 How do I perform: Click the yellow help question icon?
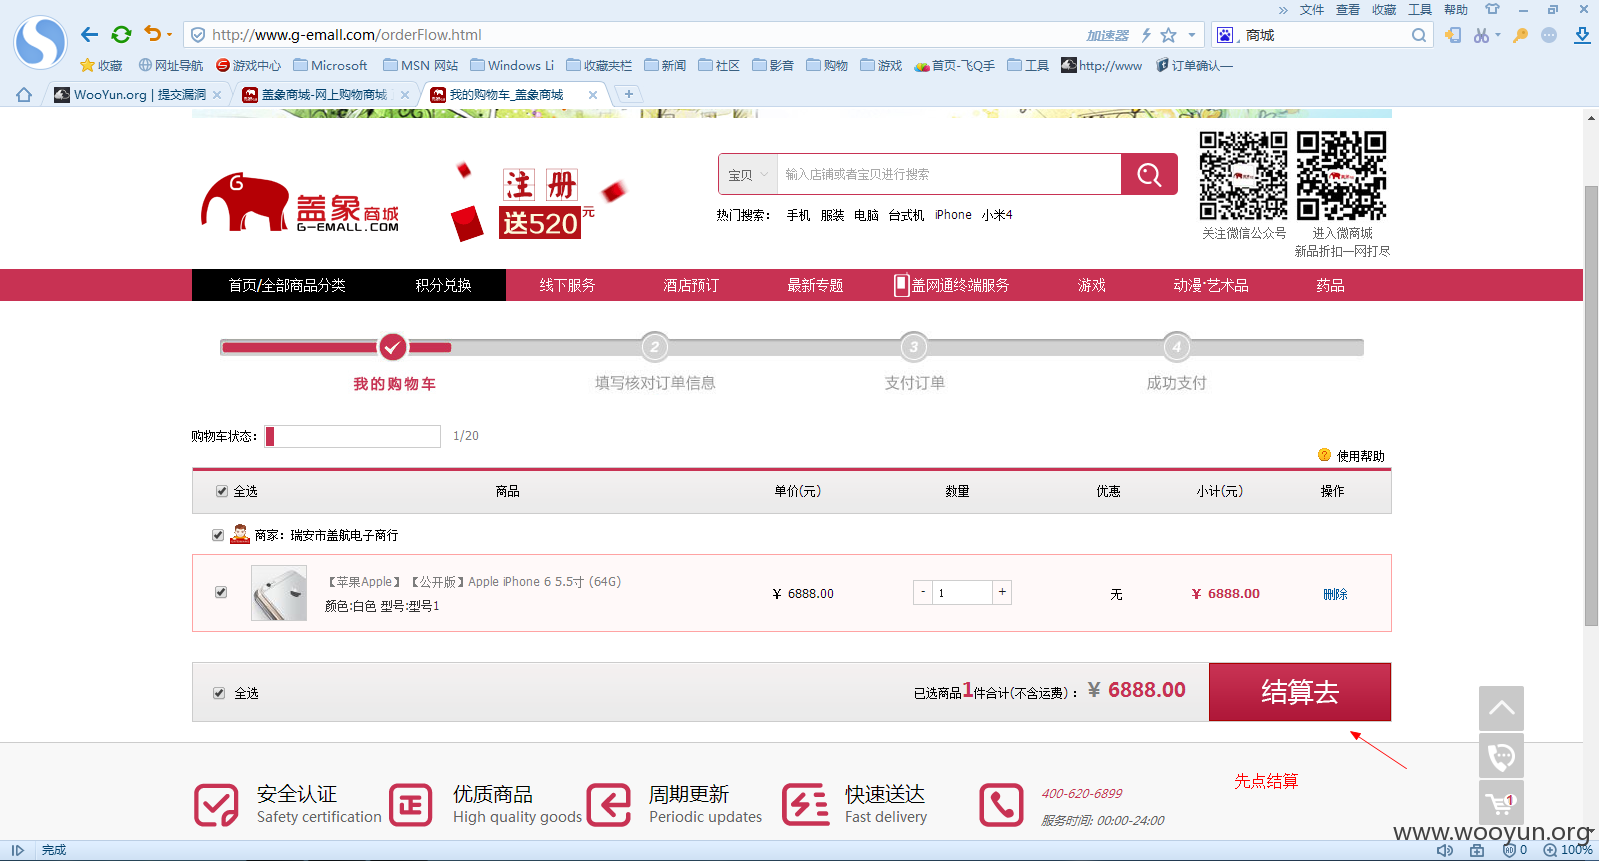point(1324,455)
